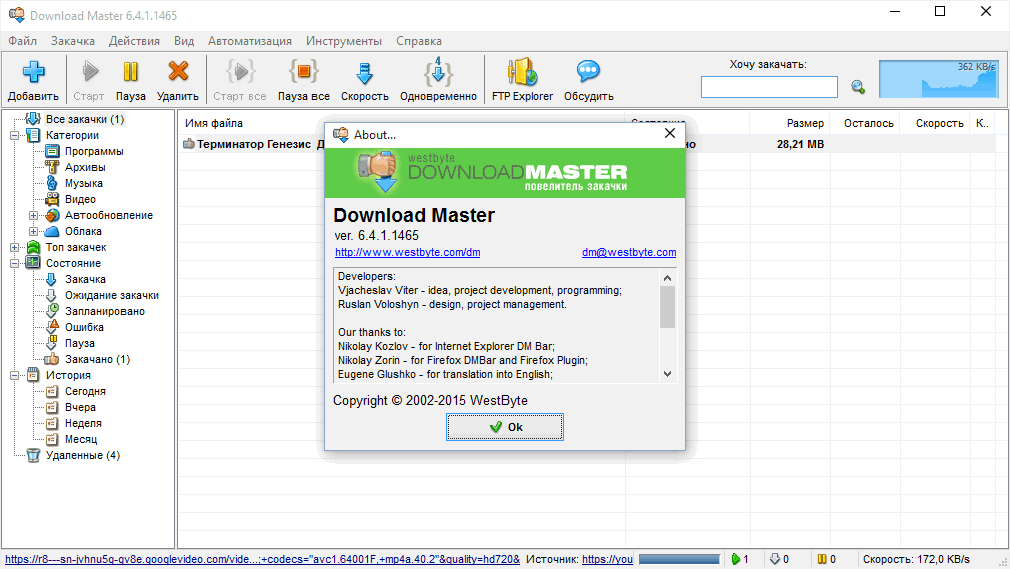Click Ok in the About dialog
The image size is (1010, 569).
[505, 427]
